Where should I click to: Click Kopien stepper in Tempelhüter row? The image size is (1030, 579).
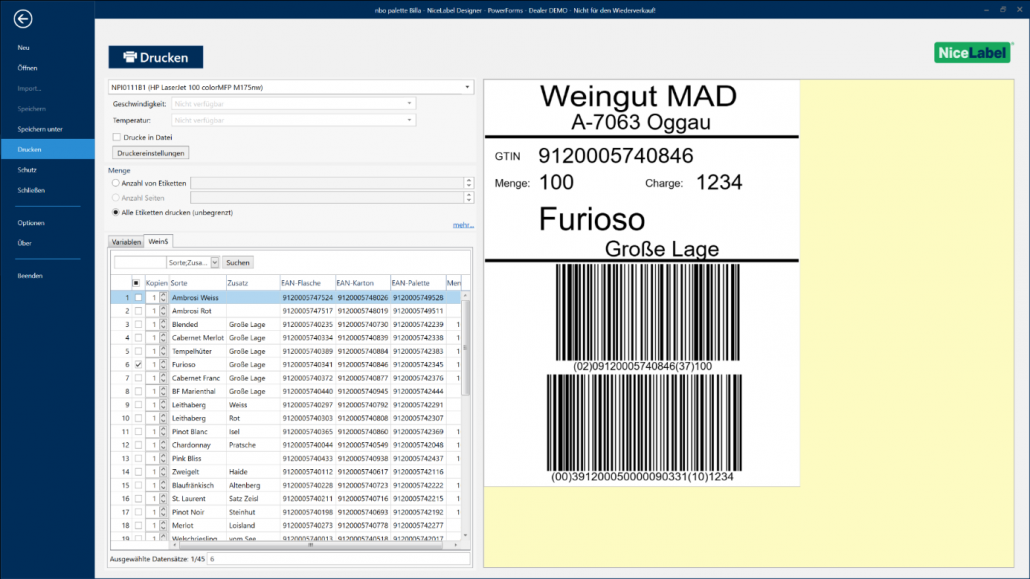163,352
